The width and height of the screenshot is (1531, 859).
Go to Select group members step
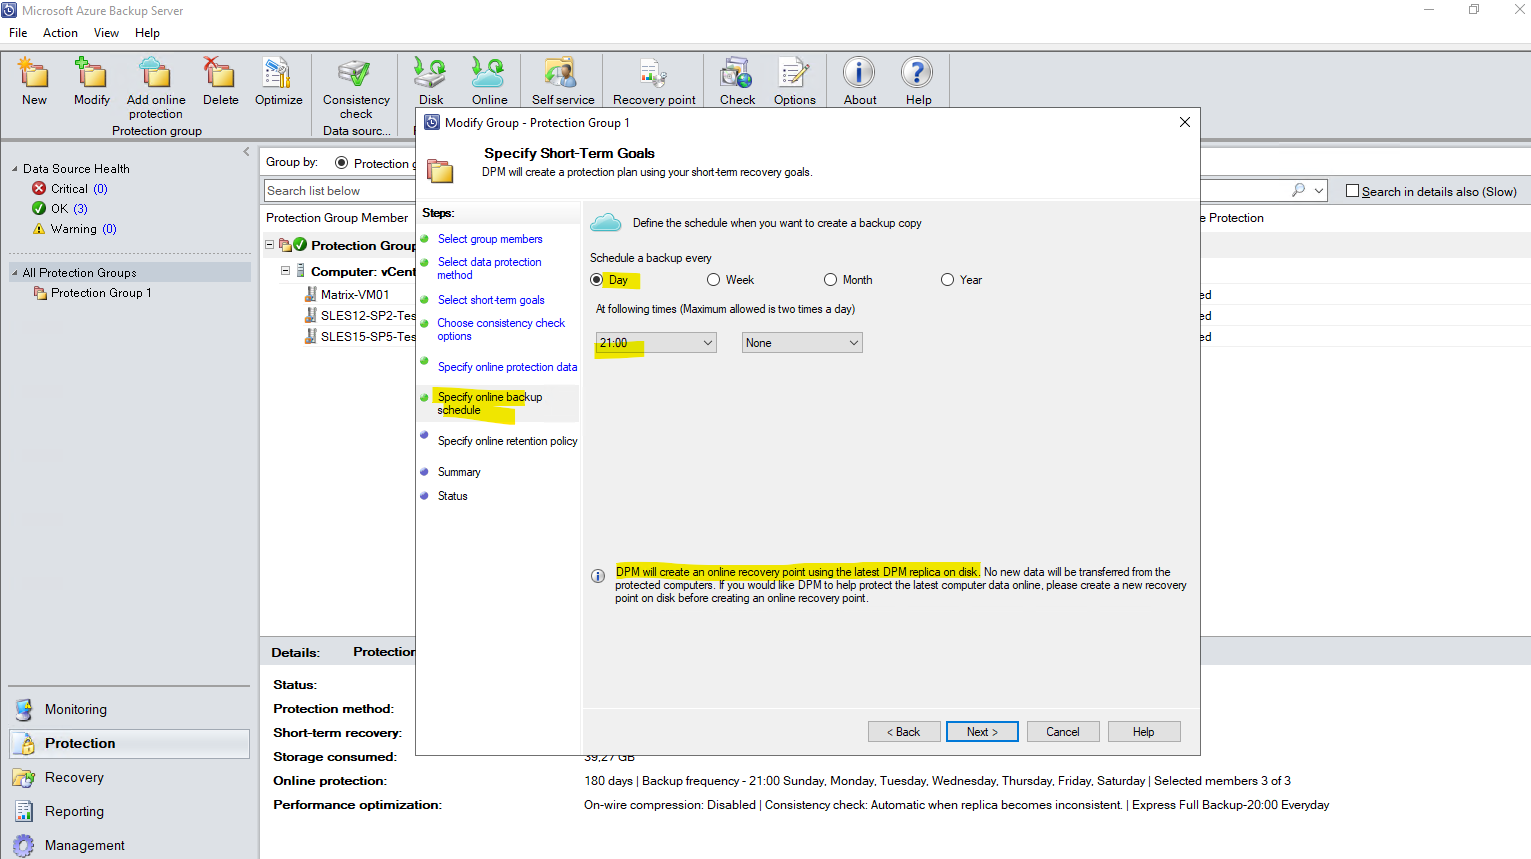tap(490, 239)
